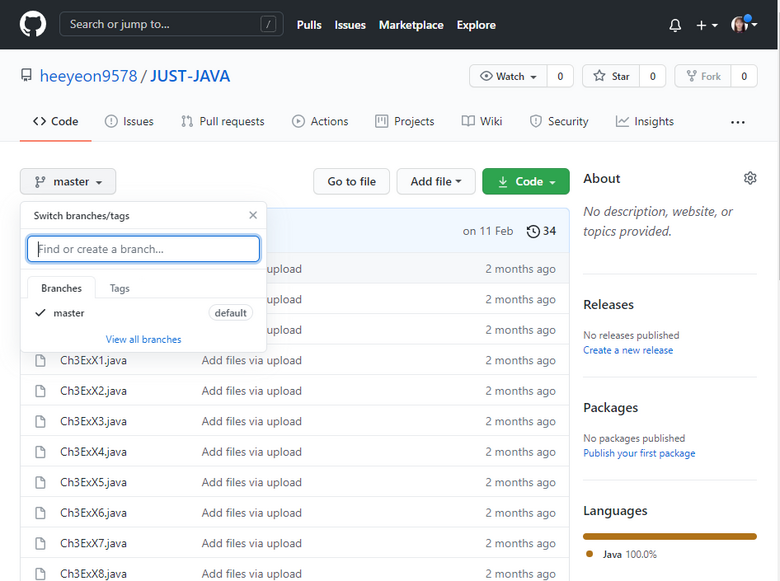
Task: Focus the Search or jump to field
Action: point(171,24)
